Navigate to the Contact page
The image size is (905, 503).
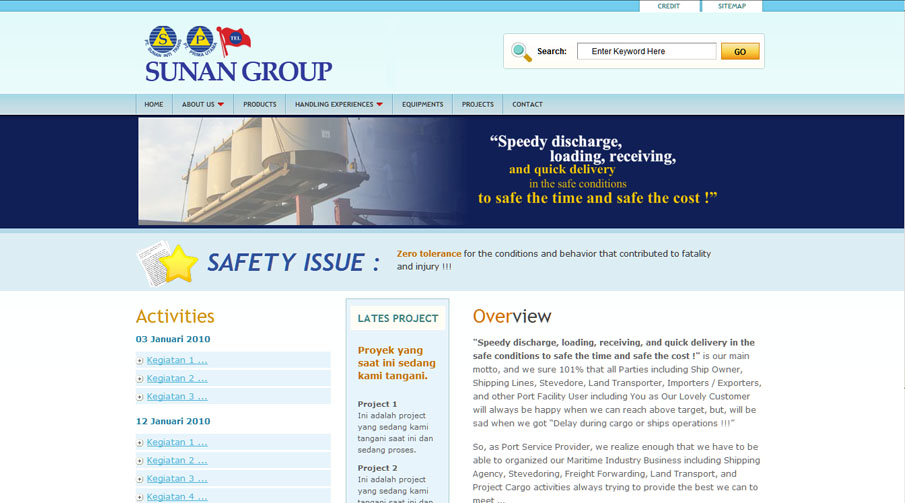point(527,104)
